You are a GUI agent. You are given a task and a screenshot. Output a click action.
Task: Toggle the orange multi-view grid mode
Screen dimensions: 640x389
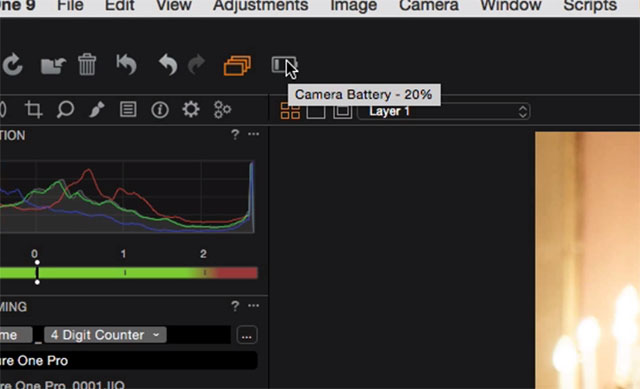pyautogui.click(x=290, y=111)
